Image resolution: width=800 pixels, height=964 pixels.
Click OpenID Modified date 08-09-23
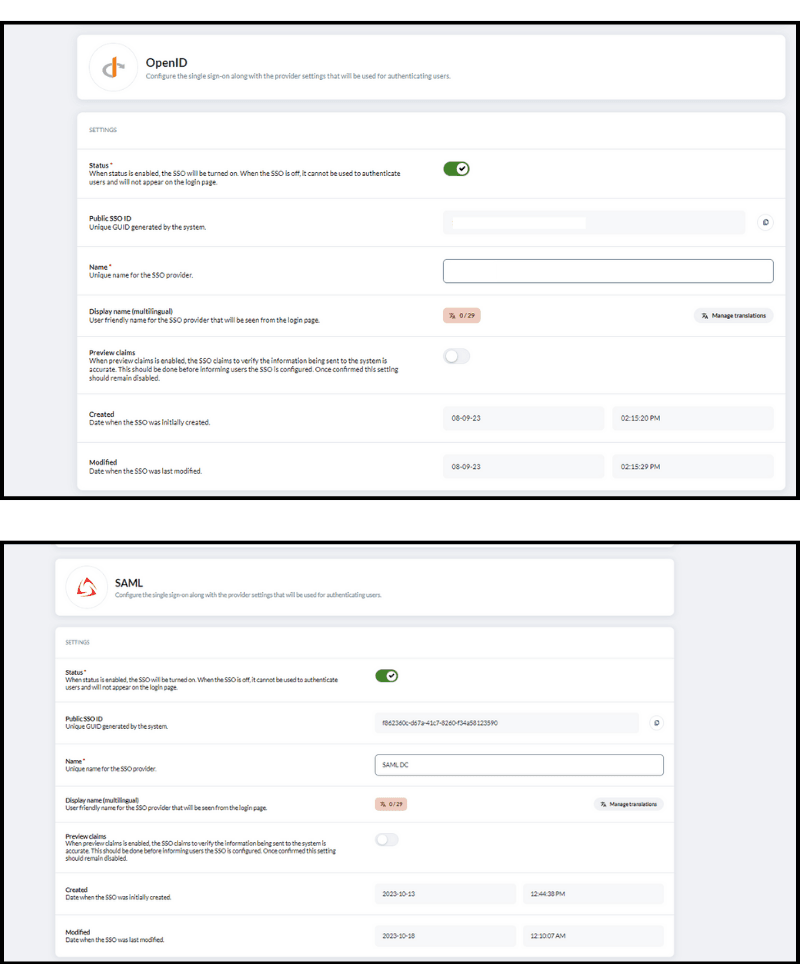coord(523,467)
